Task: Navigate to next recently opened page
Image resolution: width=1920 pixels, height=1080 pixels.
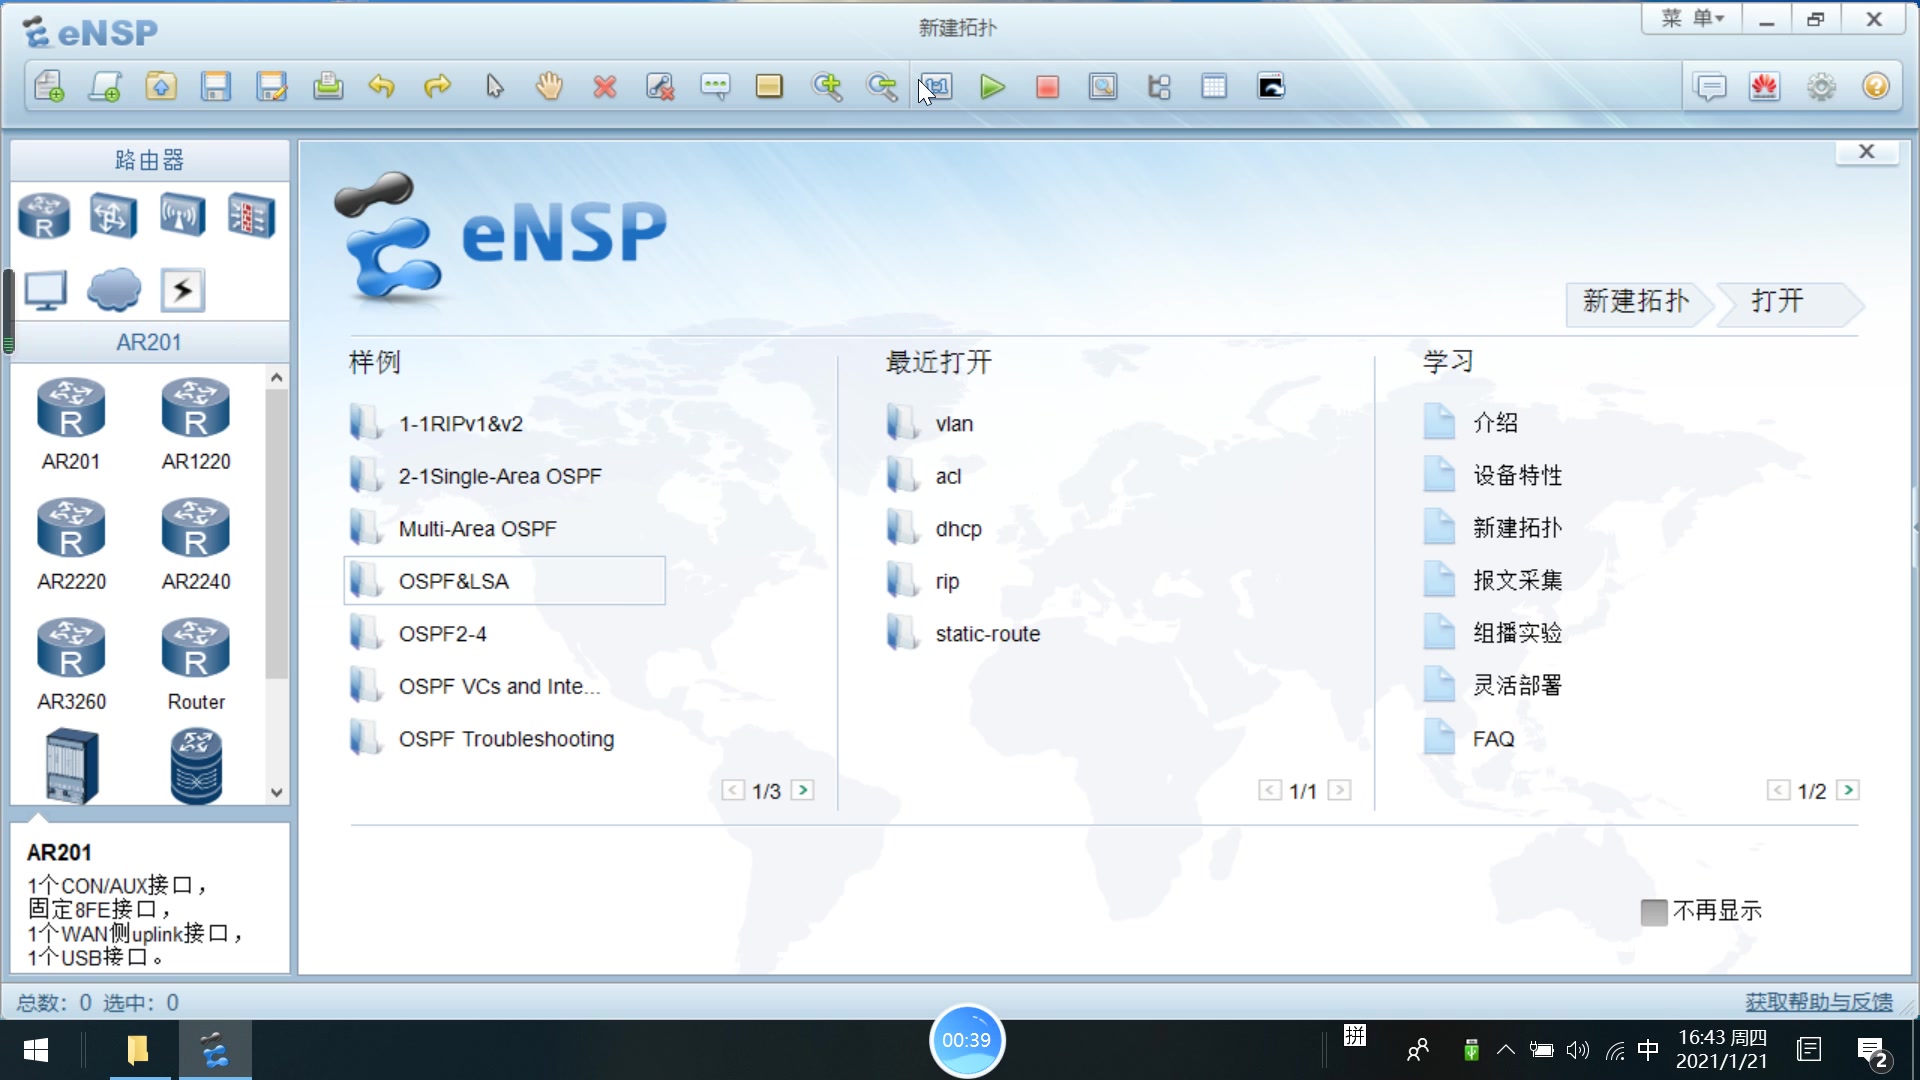Action: pos(1340,790)
